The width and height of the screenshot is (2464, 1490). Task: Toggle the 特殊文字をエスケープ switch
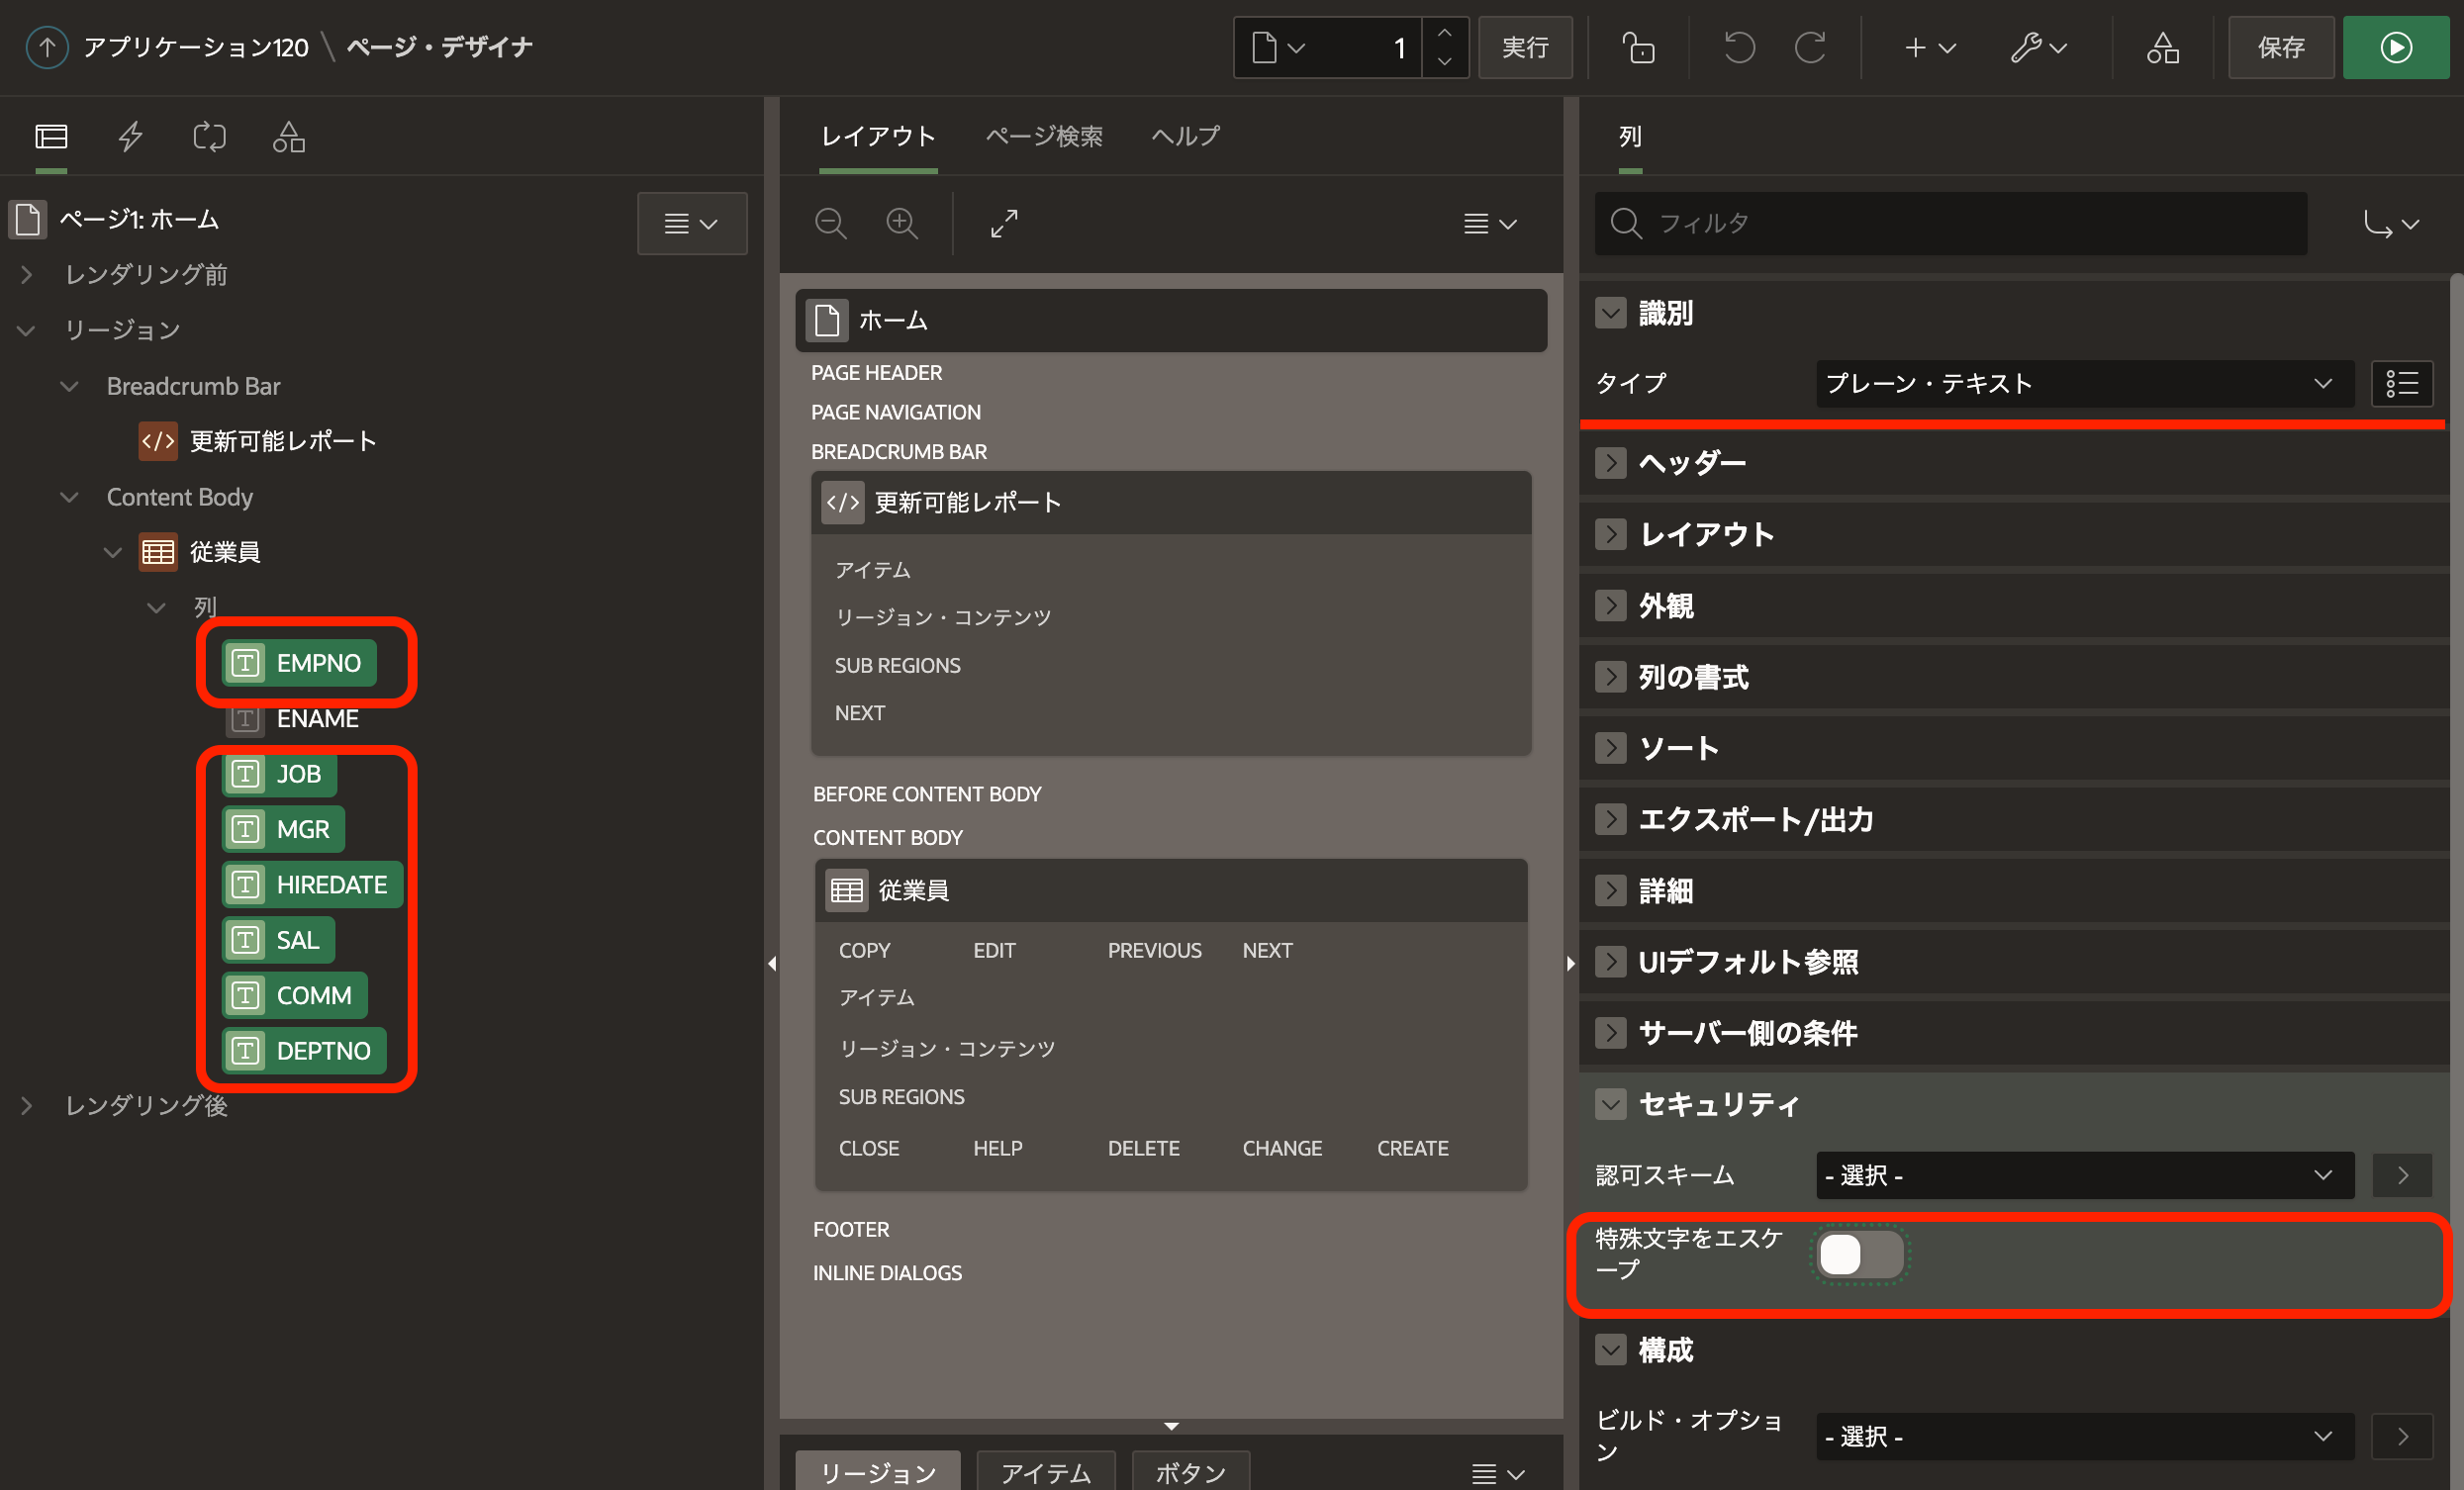click(1860, 1254)
